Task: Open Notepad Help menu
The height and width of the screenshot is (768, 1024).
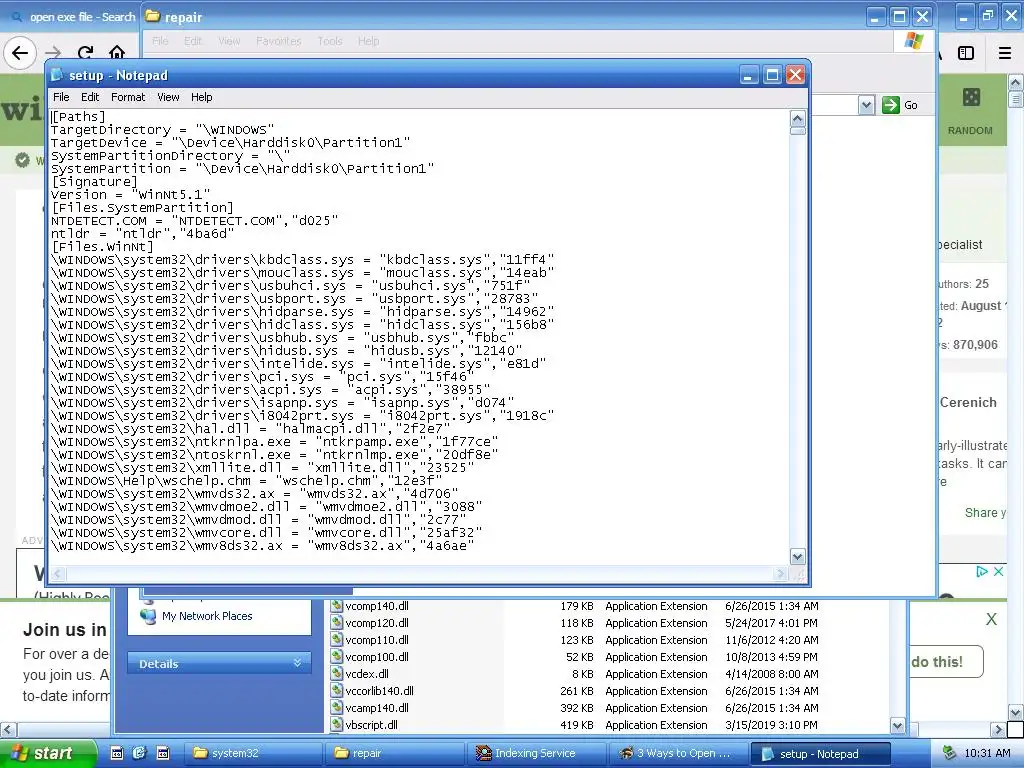Action: pos(201,97)
